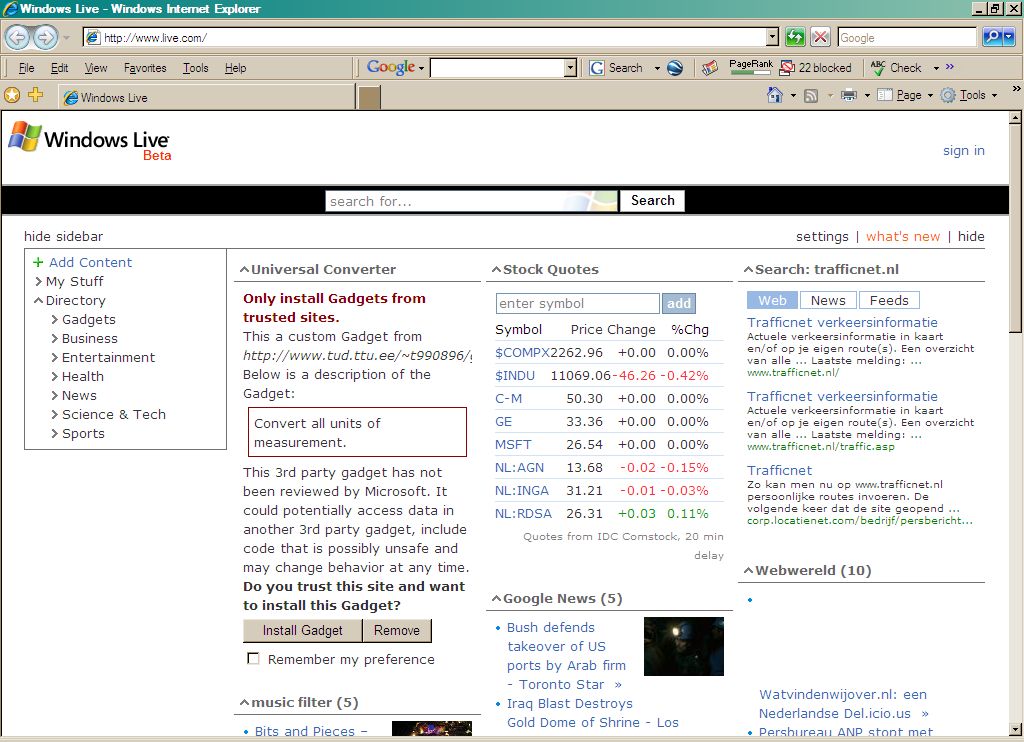Screen dimensions: 1024x742
Task: Click the enter symbol stock input field
Action: tap(577, 303)
